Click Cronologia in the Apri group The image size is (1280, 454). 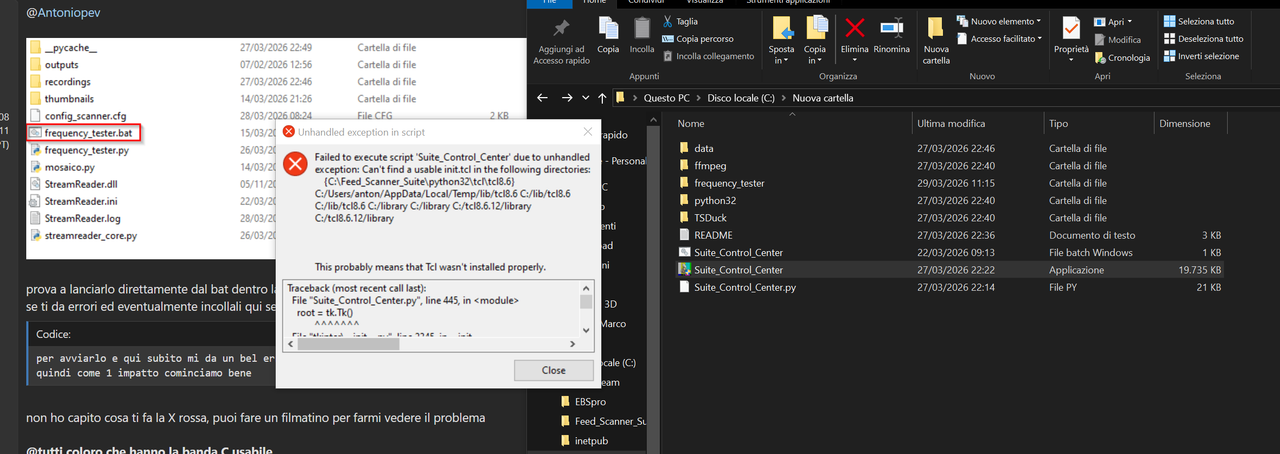point(1121,58)
